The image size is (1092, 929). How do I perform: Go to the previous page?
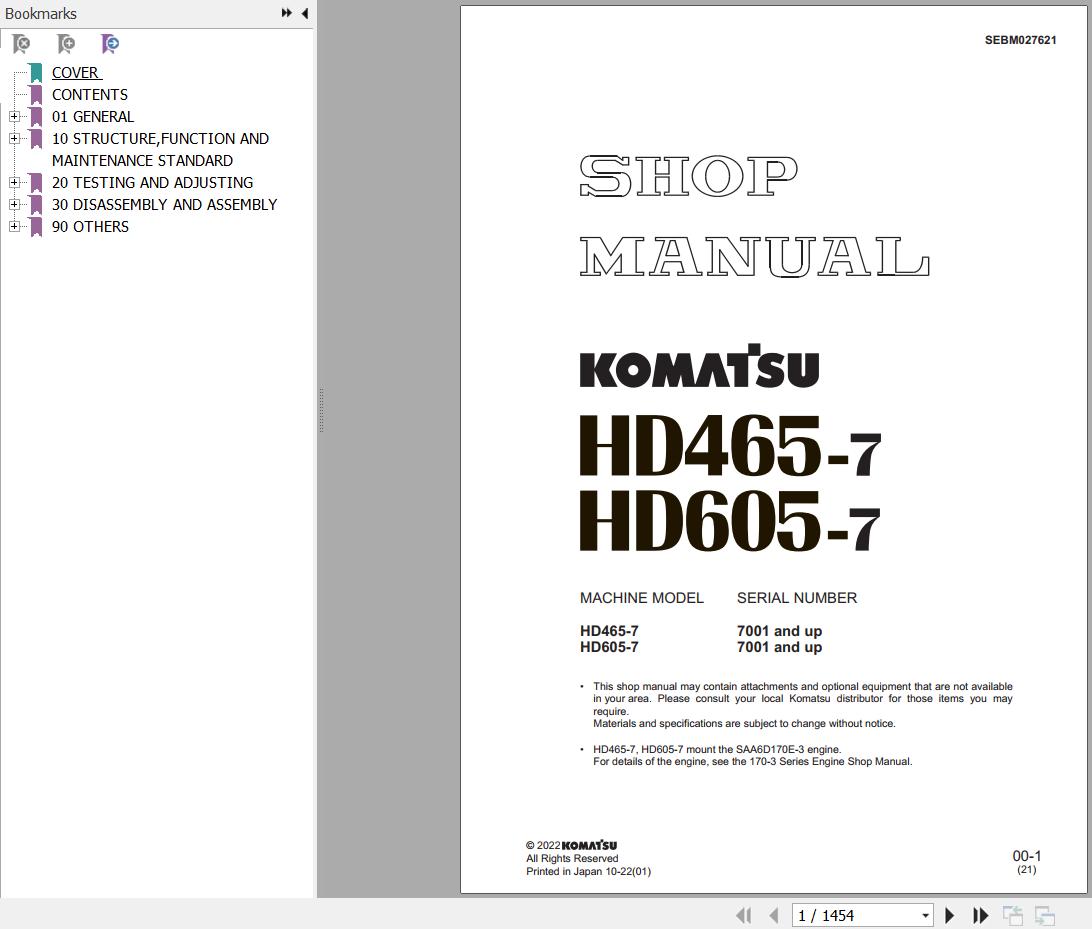pos(774,915)
